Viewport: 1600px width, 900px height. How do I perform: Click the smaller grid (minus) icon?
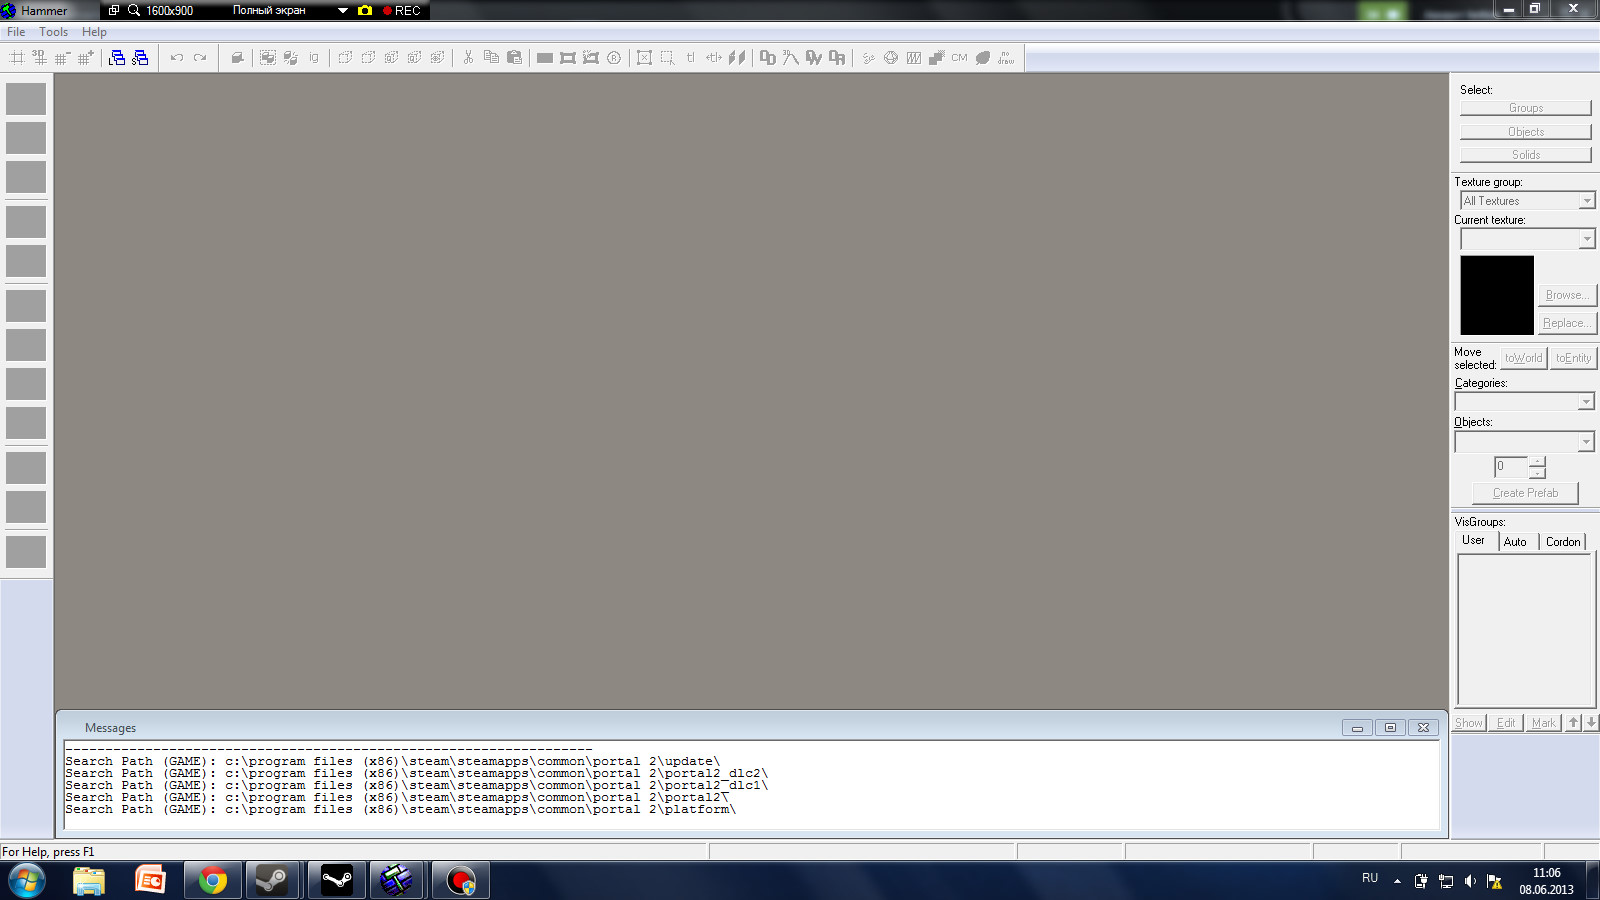coord(62,58)
